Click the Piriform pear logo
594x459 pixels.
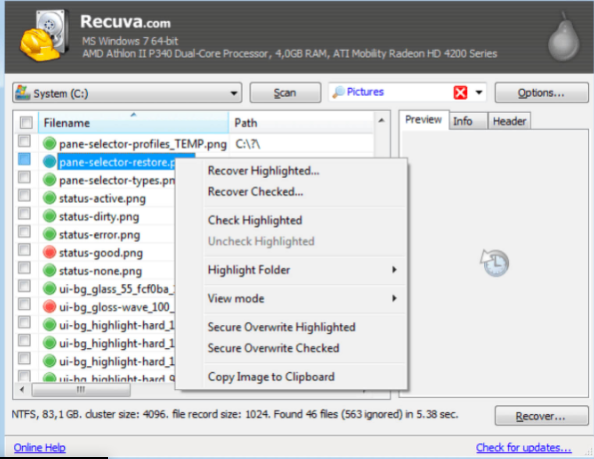tap(564, 37)
